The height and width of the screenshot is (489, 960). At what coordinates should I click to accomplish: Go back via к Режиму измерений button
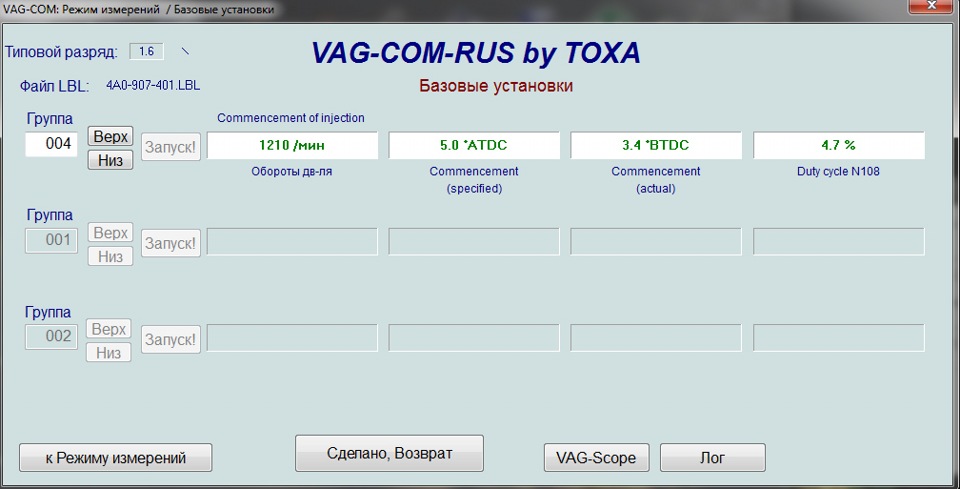click(x=116, y=458)
